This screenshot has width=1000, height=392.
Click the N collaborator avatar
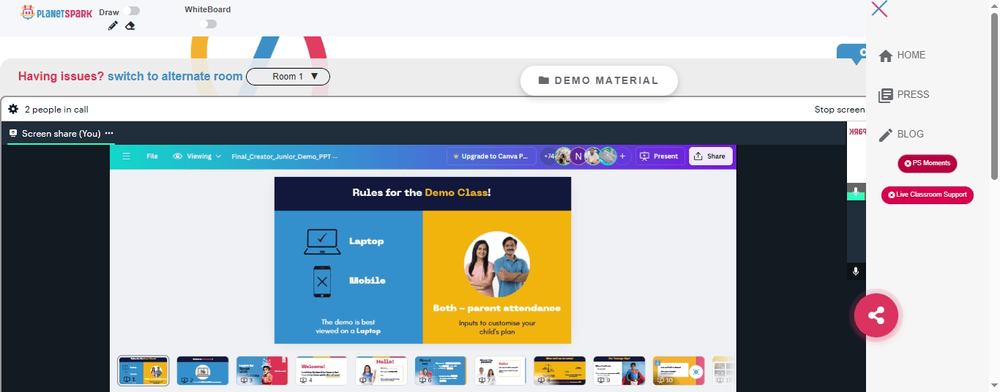578,156
